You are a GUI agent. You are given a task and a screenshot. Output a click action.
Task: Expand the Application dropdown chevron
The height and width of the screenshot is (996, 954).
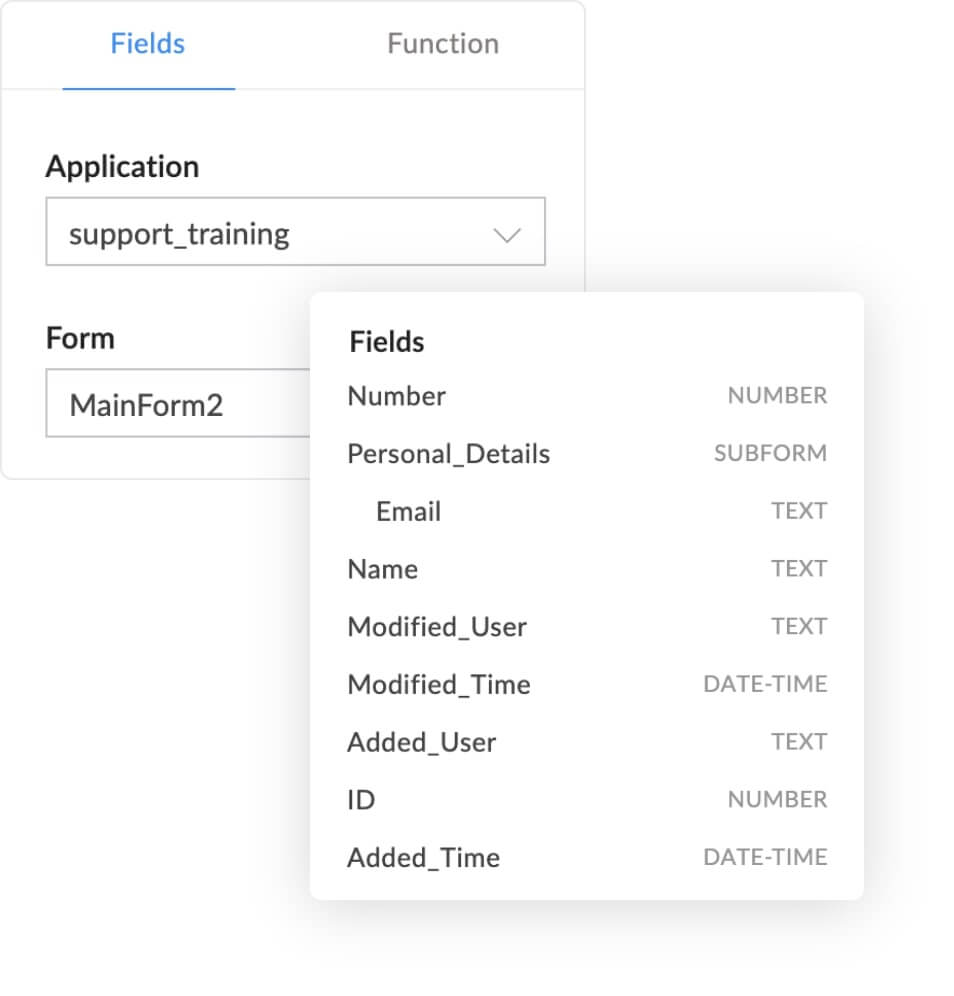(508, 235)
